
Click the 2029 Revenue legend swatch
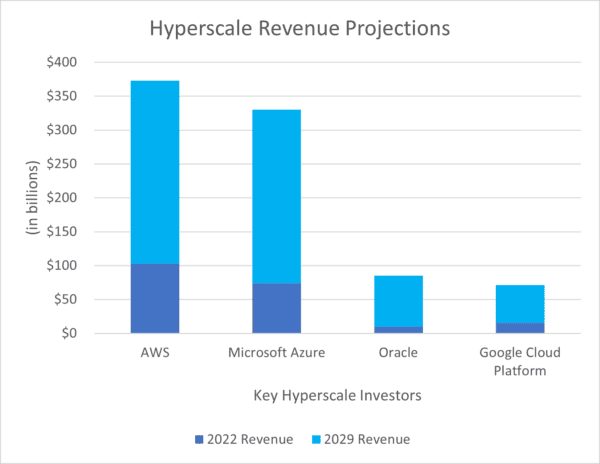pos(316,440)
